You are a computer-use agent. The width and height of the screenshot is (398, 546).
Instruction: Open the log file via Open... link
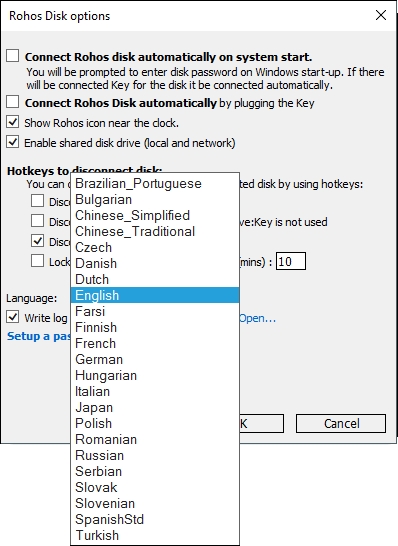257,318
